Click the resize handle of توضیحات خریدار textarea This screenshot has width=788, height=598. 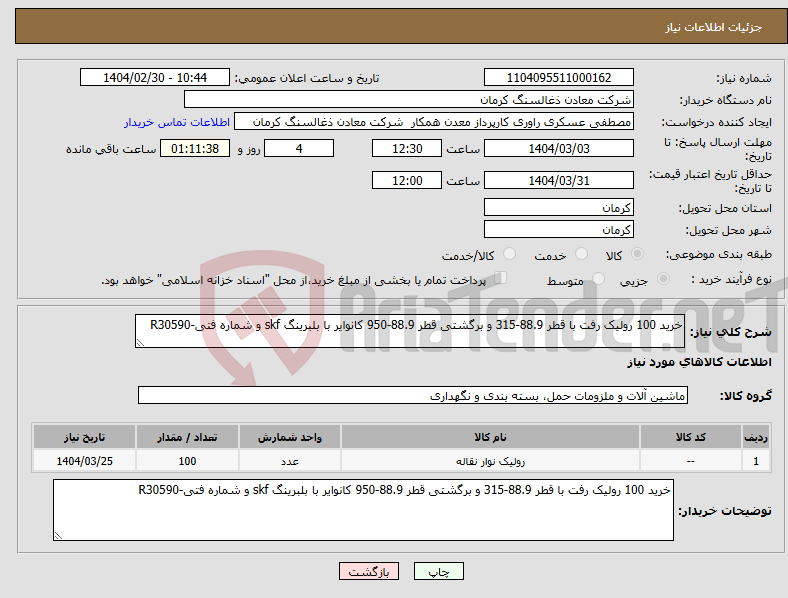pyautogui.click(x=58, y=536)
